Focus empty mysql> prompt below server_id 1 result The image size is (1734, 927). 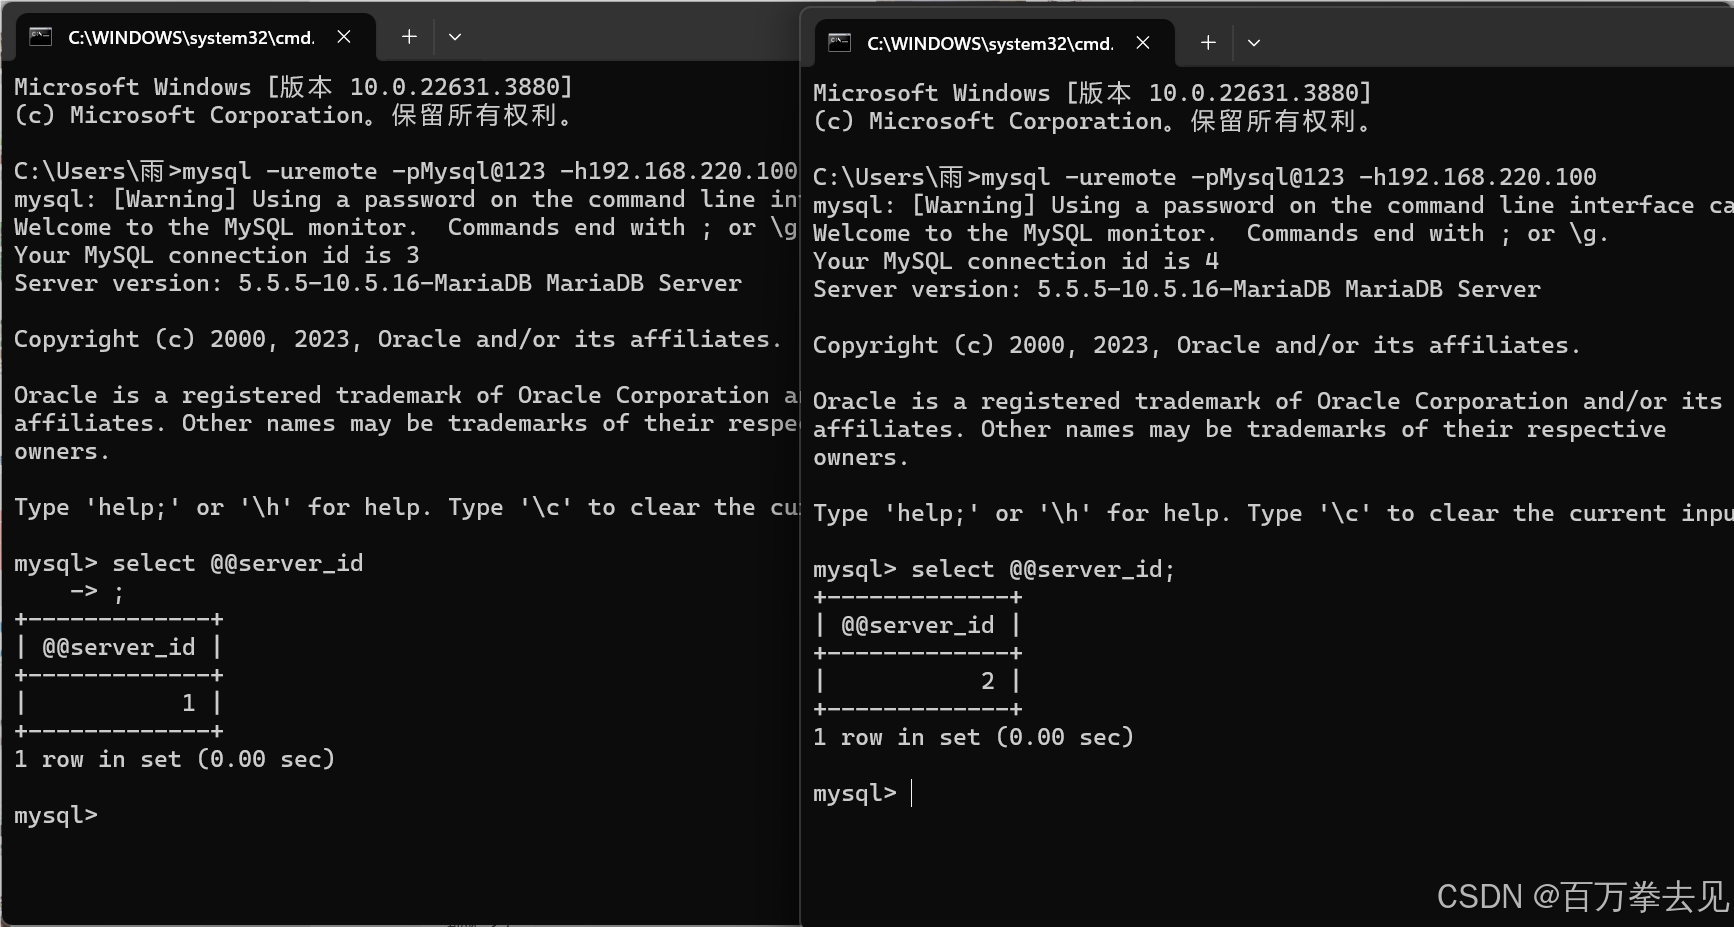[x=56, y=815]
